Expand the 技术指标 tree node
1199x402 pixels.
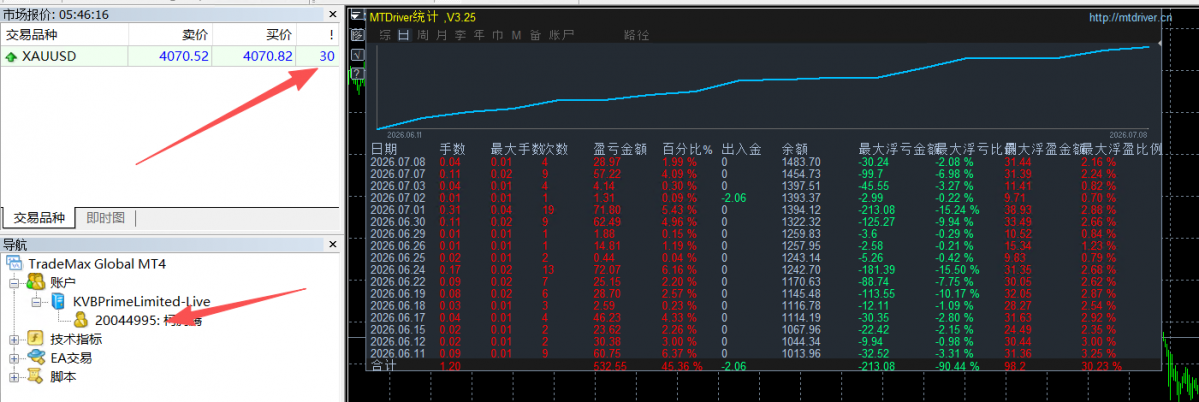point(15,339)
